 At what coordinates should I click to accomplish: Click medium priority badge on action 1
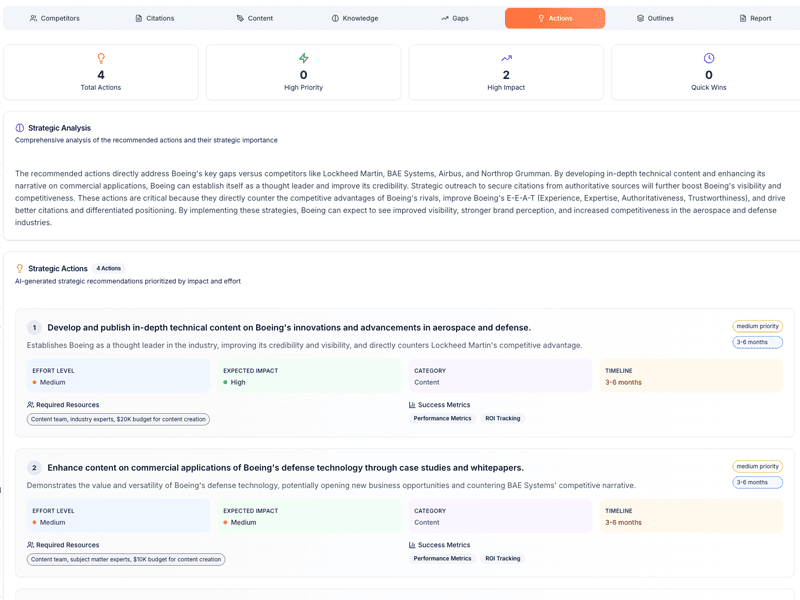pyautogui.click(x=757, y=326)
